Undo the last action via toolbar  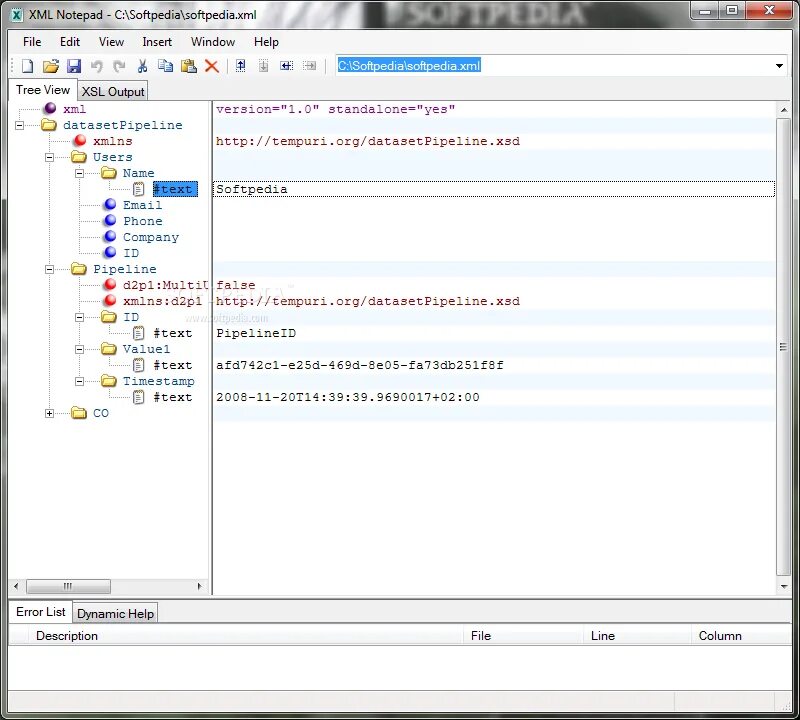(96, 66)
